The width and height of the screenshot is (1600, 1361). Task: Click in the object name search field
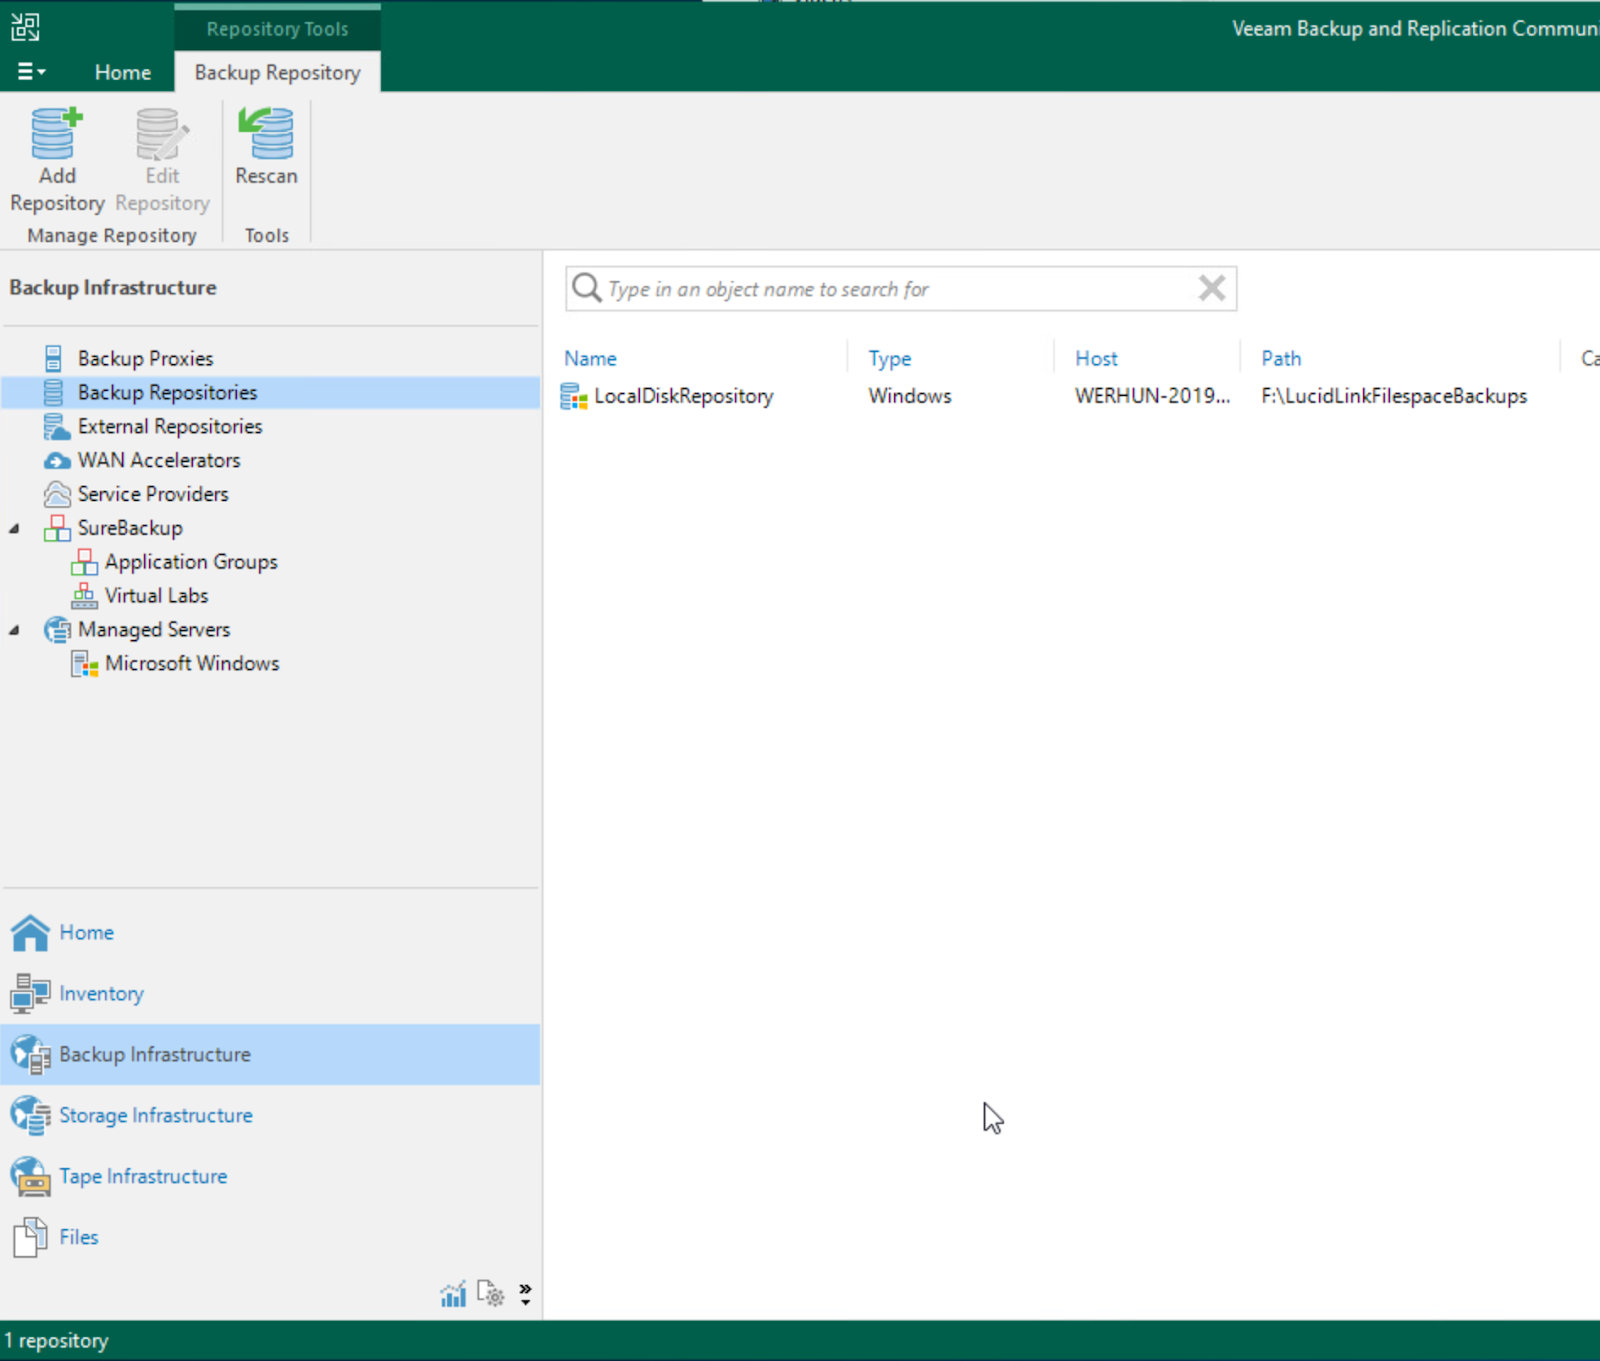(x=900, y=289)
